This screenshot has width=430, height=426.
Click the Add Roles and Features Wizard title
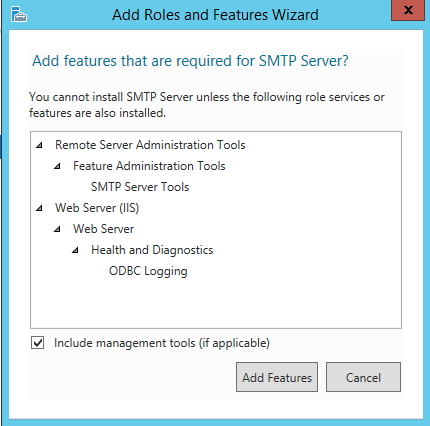[x=215, y=15]
